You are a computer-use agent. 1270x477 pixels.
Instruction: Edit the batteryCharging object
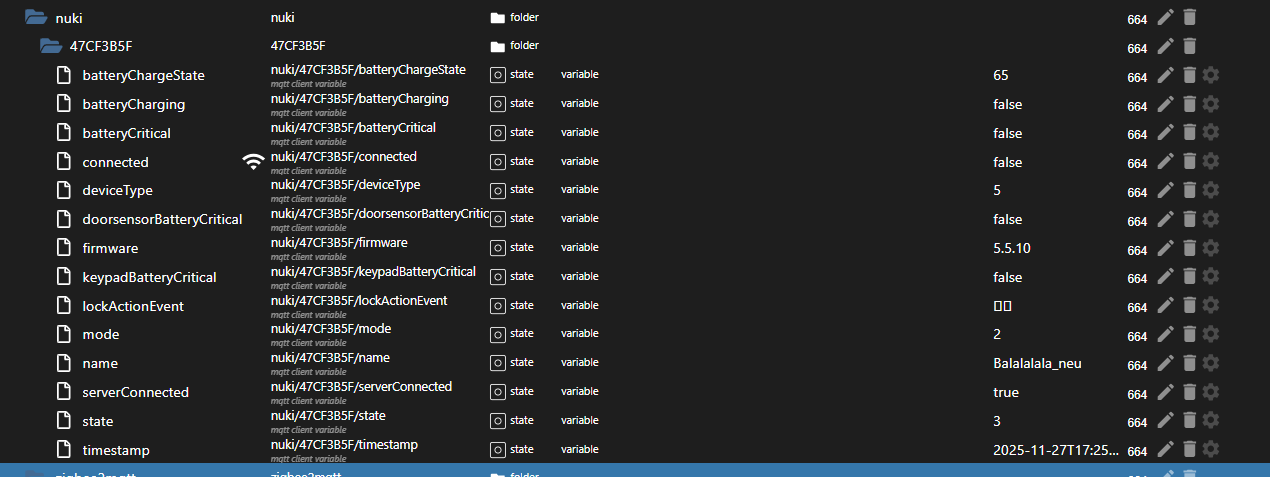click(1165, 104)
